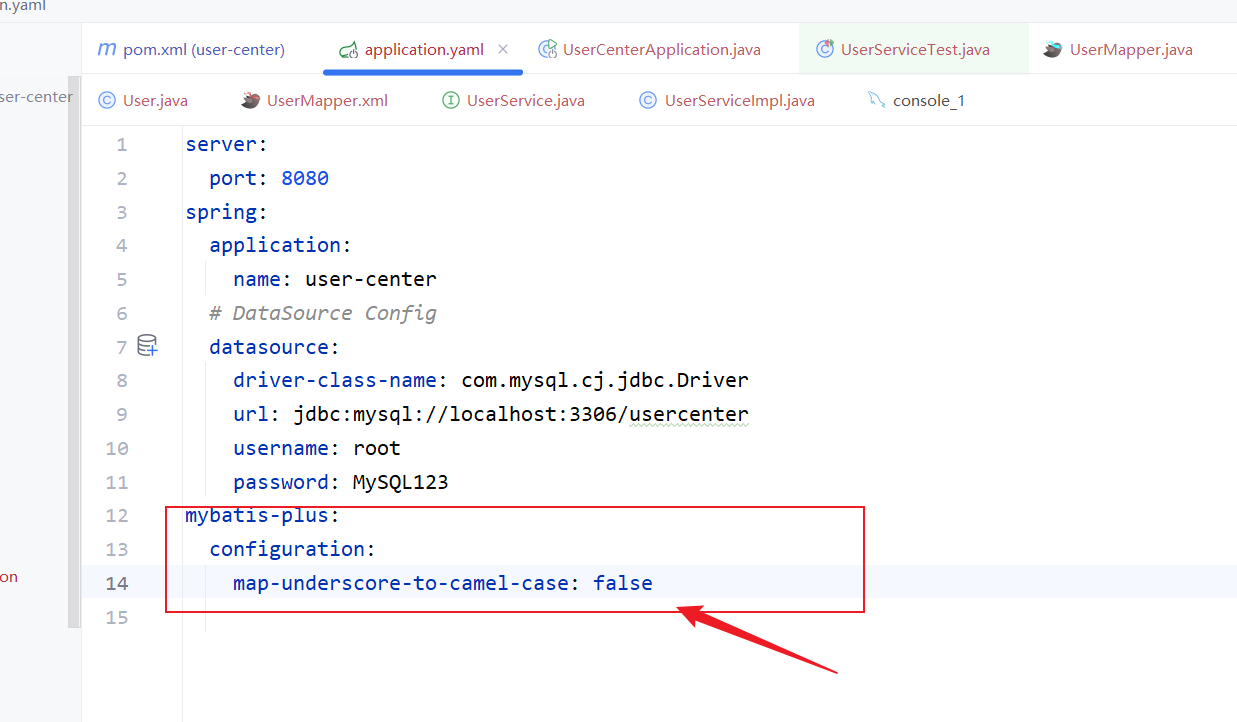Click the console_1 database console icon
This screenshot has height=722, width=1237.
pos(877,100)
